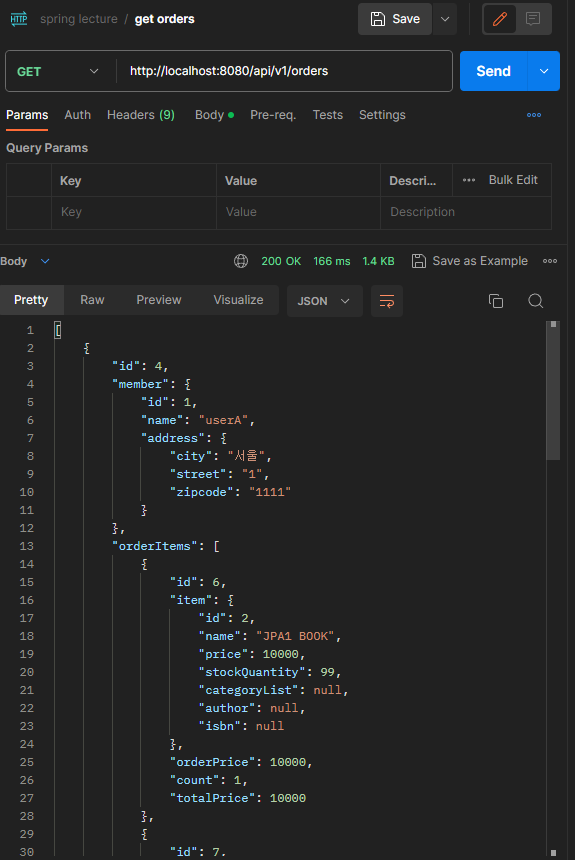The height and width of the screenshot is (860, 575).
Task: Click the 200 OK status text
Action: [x=281, y=261]
